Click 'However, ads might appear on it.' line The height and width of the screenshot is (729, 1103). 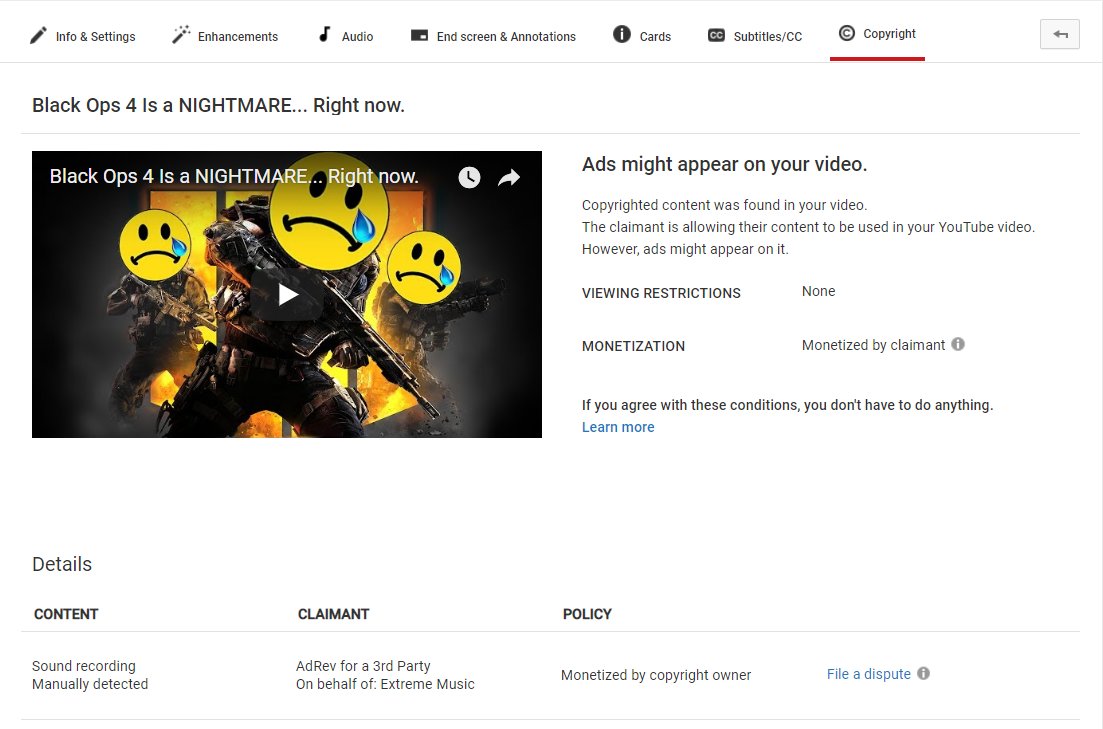coord(685,249)
